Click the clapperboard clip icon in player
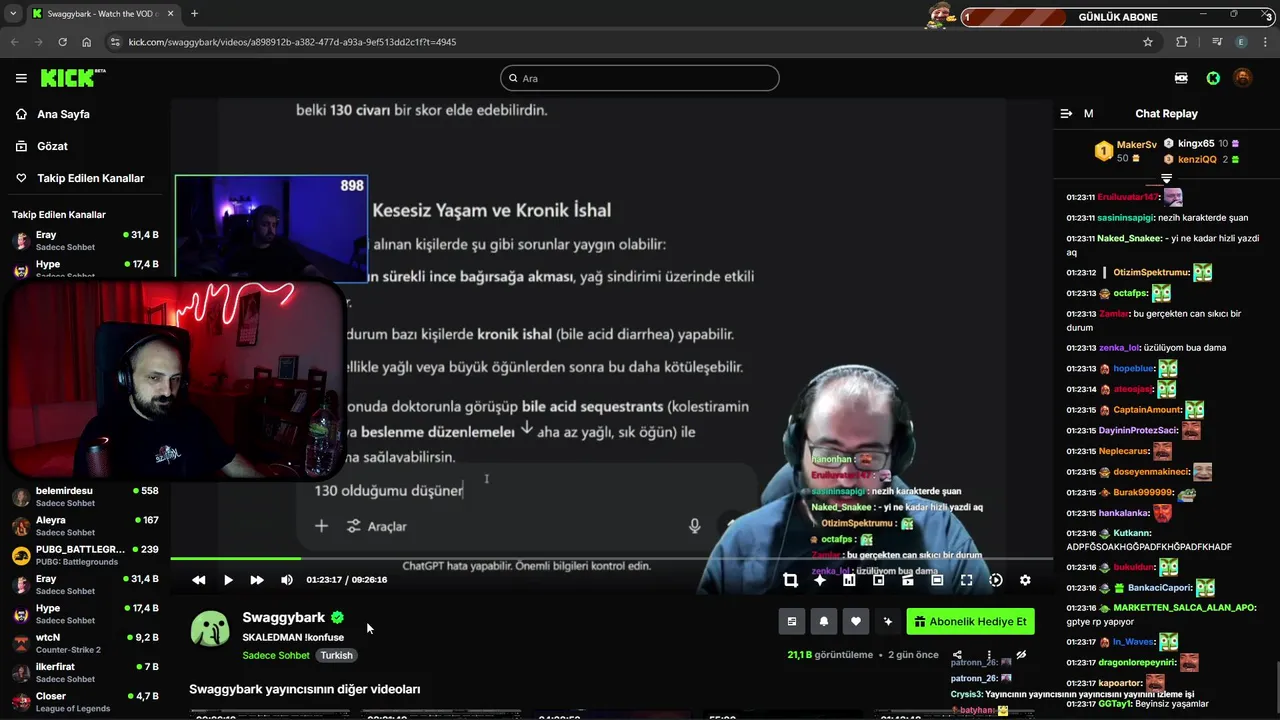Screen dimensions: 1280x720 pos(908,580)
